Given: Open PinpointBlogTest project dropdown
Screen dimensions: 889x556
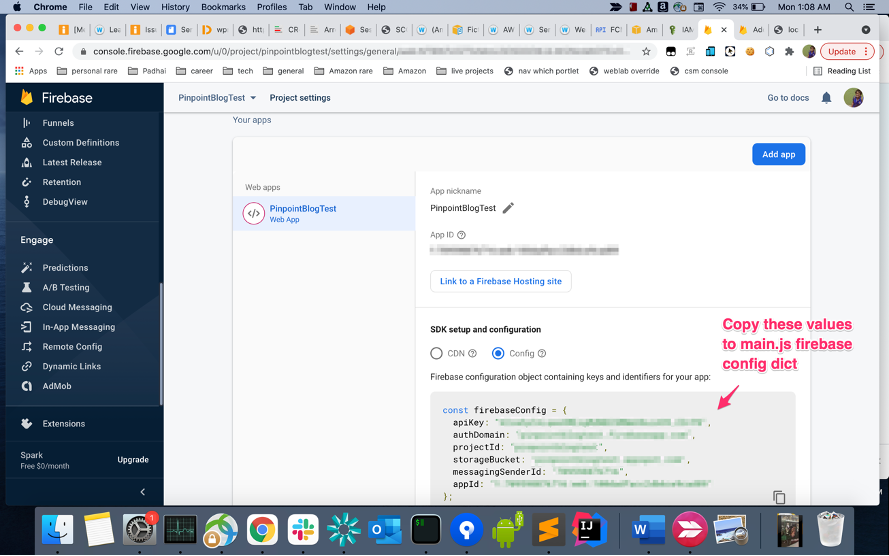Looking at the screenshot, I should coord(217,98).
